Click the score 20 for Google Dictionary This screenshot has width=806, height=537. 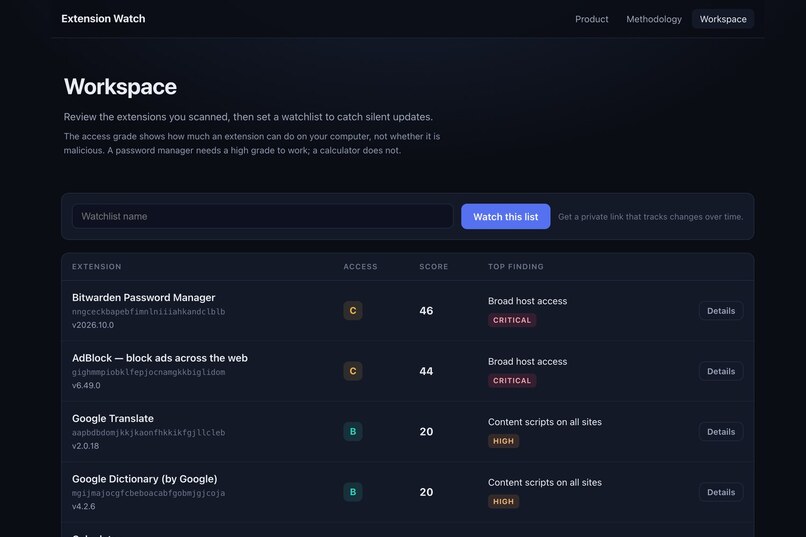coord(426,492)
